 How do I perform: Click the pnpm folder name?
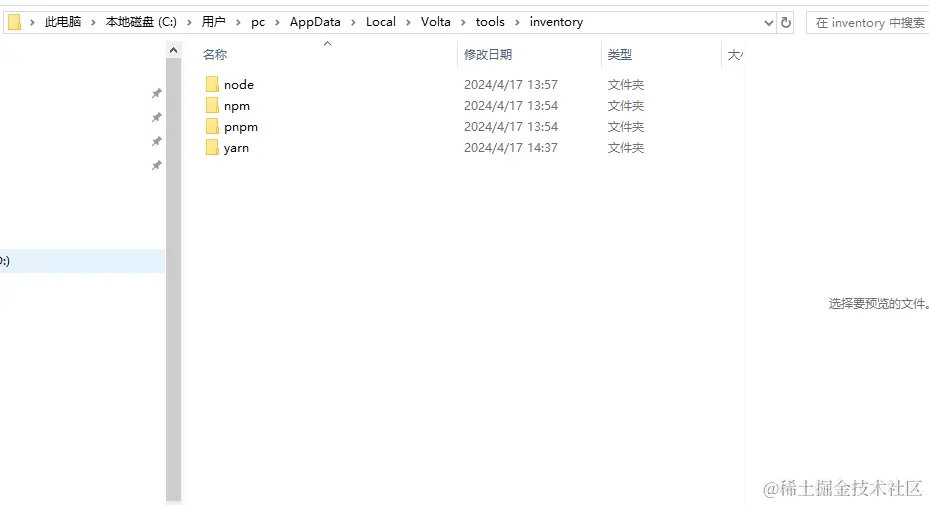[241, 127]
